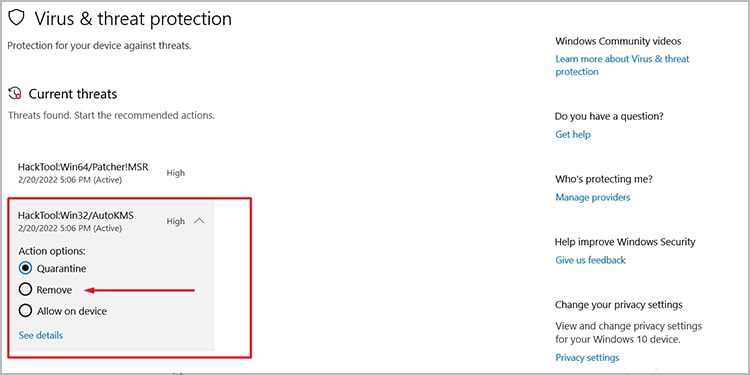Select Allow on device option
750x375 pixels.
[x=25, y=311]
